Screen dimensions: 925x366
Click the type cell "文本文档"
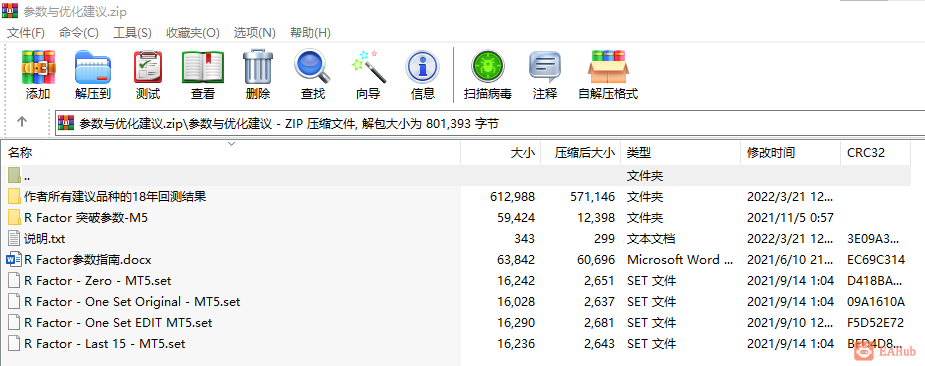click(651, 238)
